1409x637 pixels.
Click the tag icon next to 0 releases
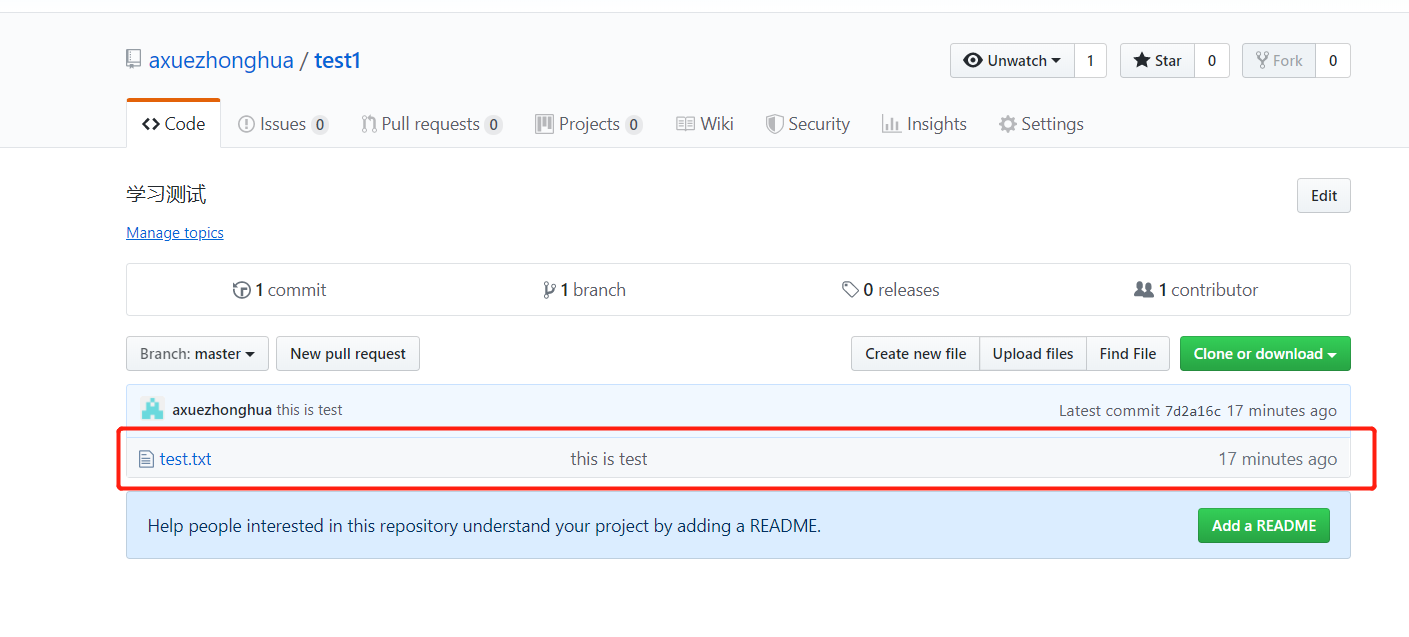pos(850,290)
